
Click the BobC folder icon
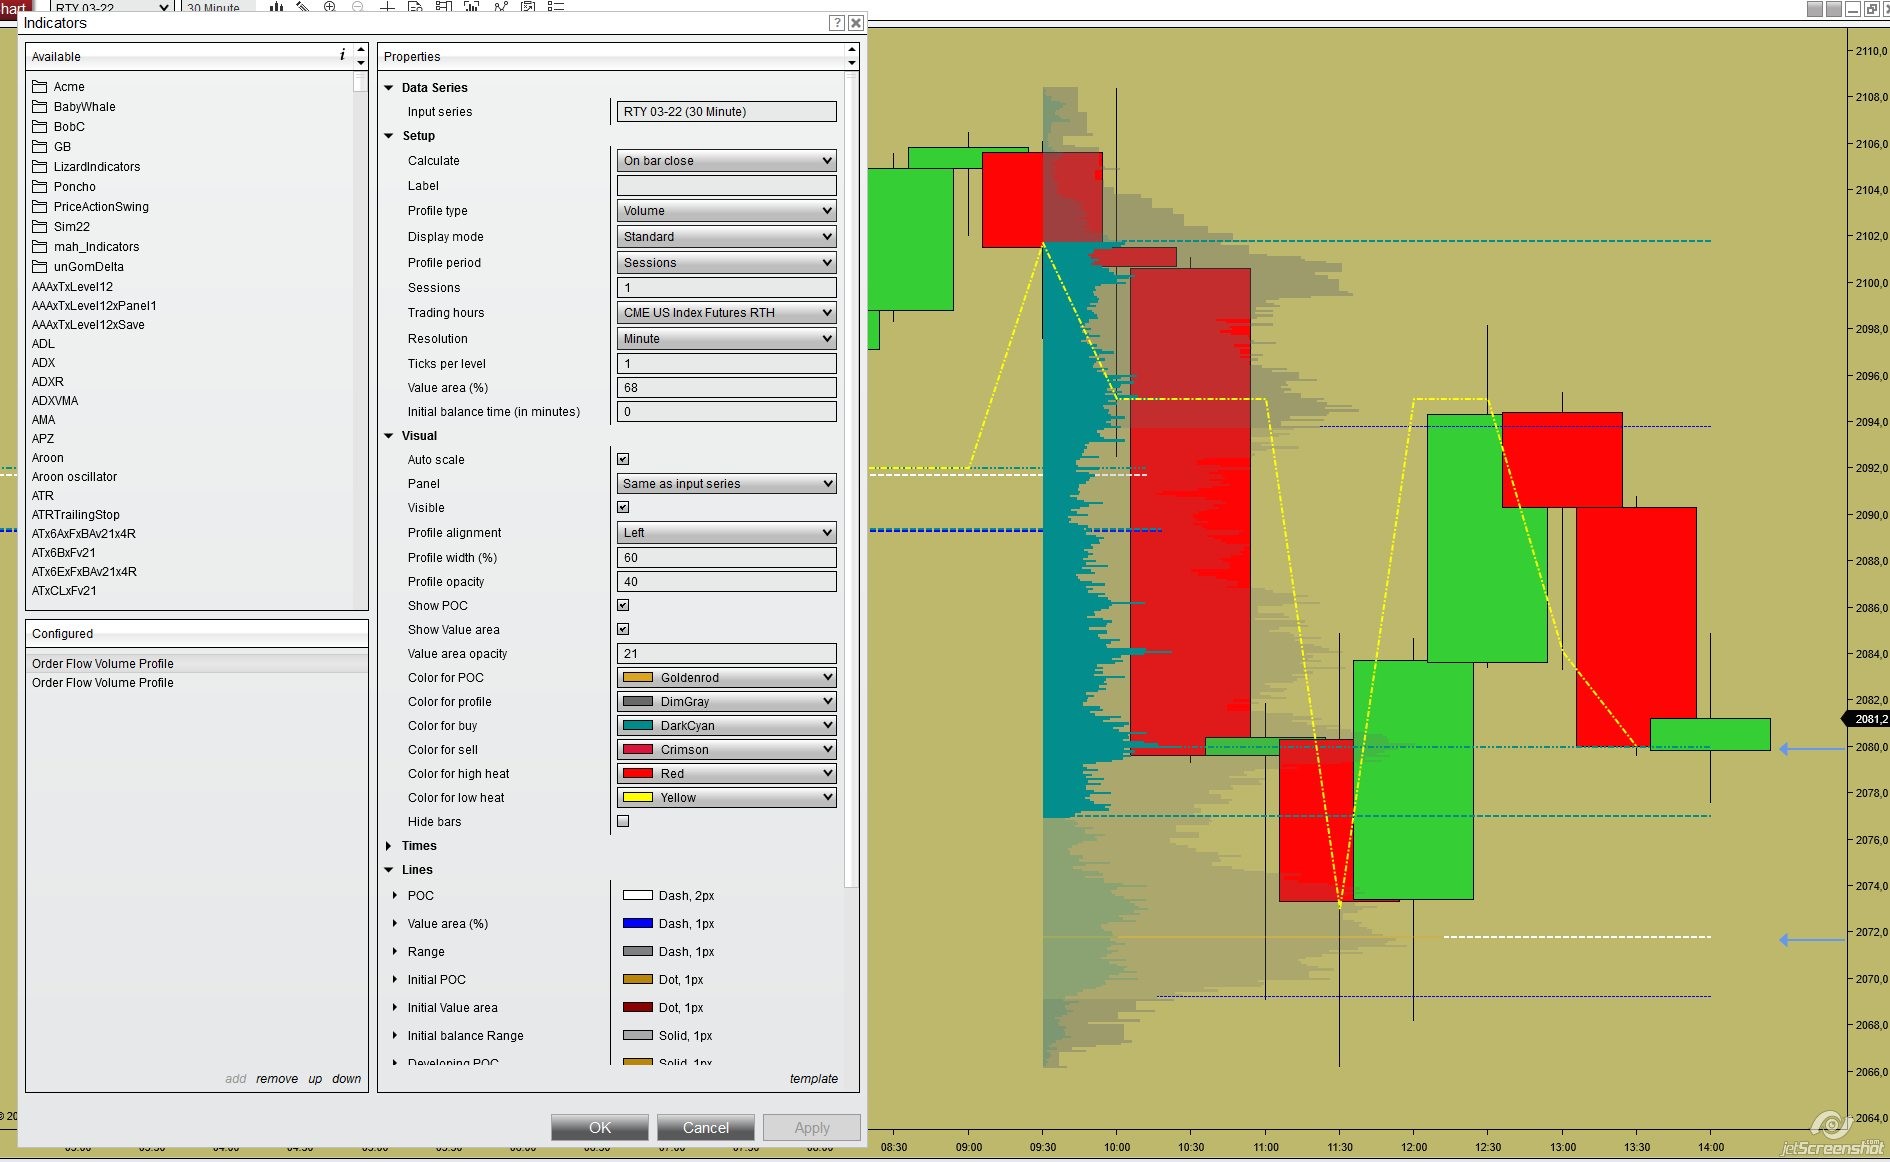coord(40,126)
